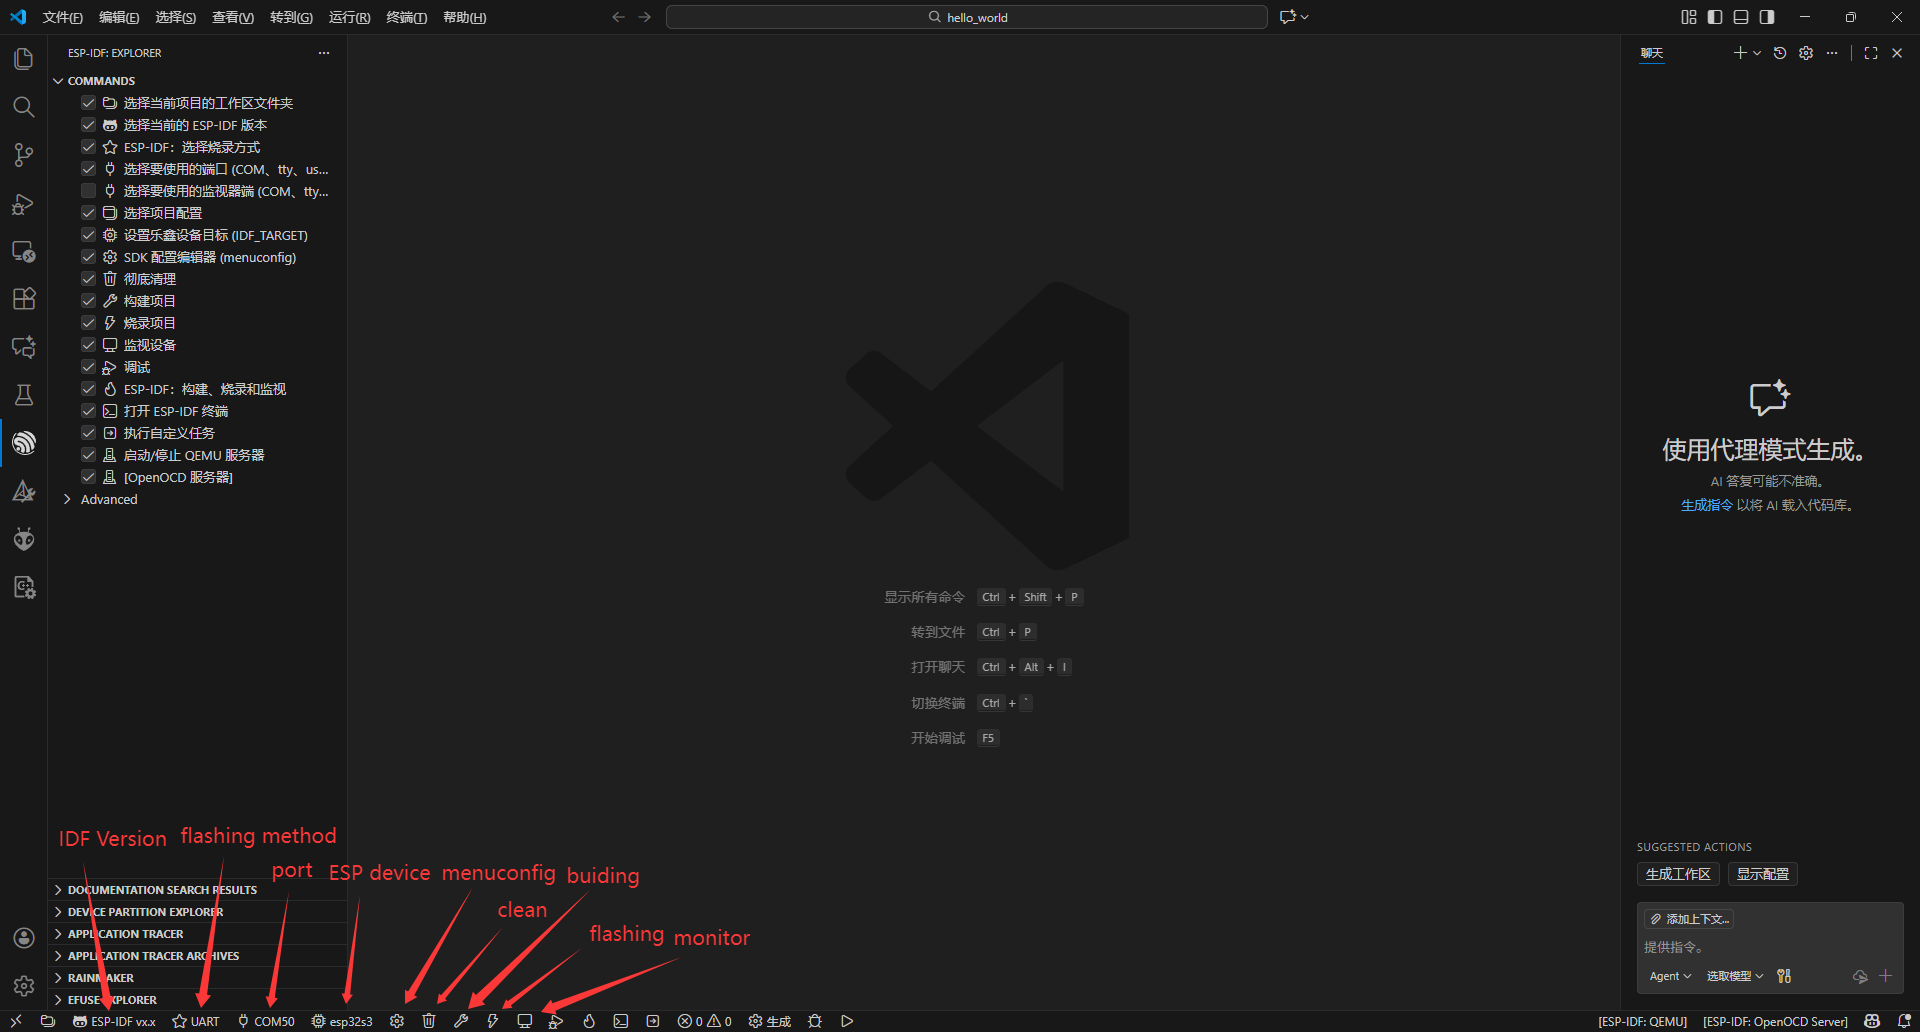Open the Agent mode dropdown in chat
This screenshot has height=1032, width=1920.
pyautogui.click(x=1670, y=976)
